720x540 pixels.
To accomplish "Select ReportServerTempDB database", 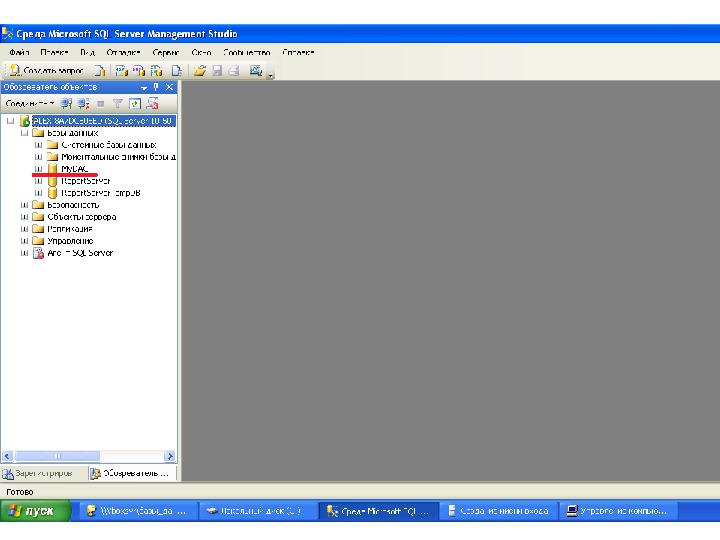I will coord(101,193).
